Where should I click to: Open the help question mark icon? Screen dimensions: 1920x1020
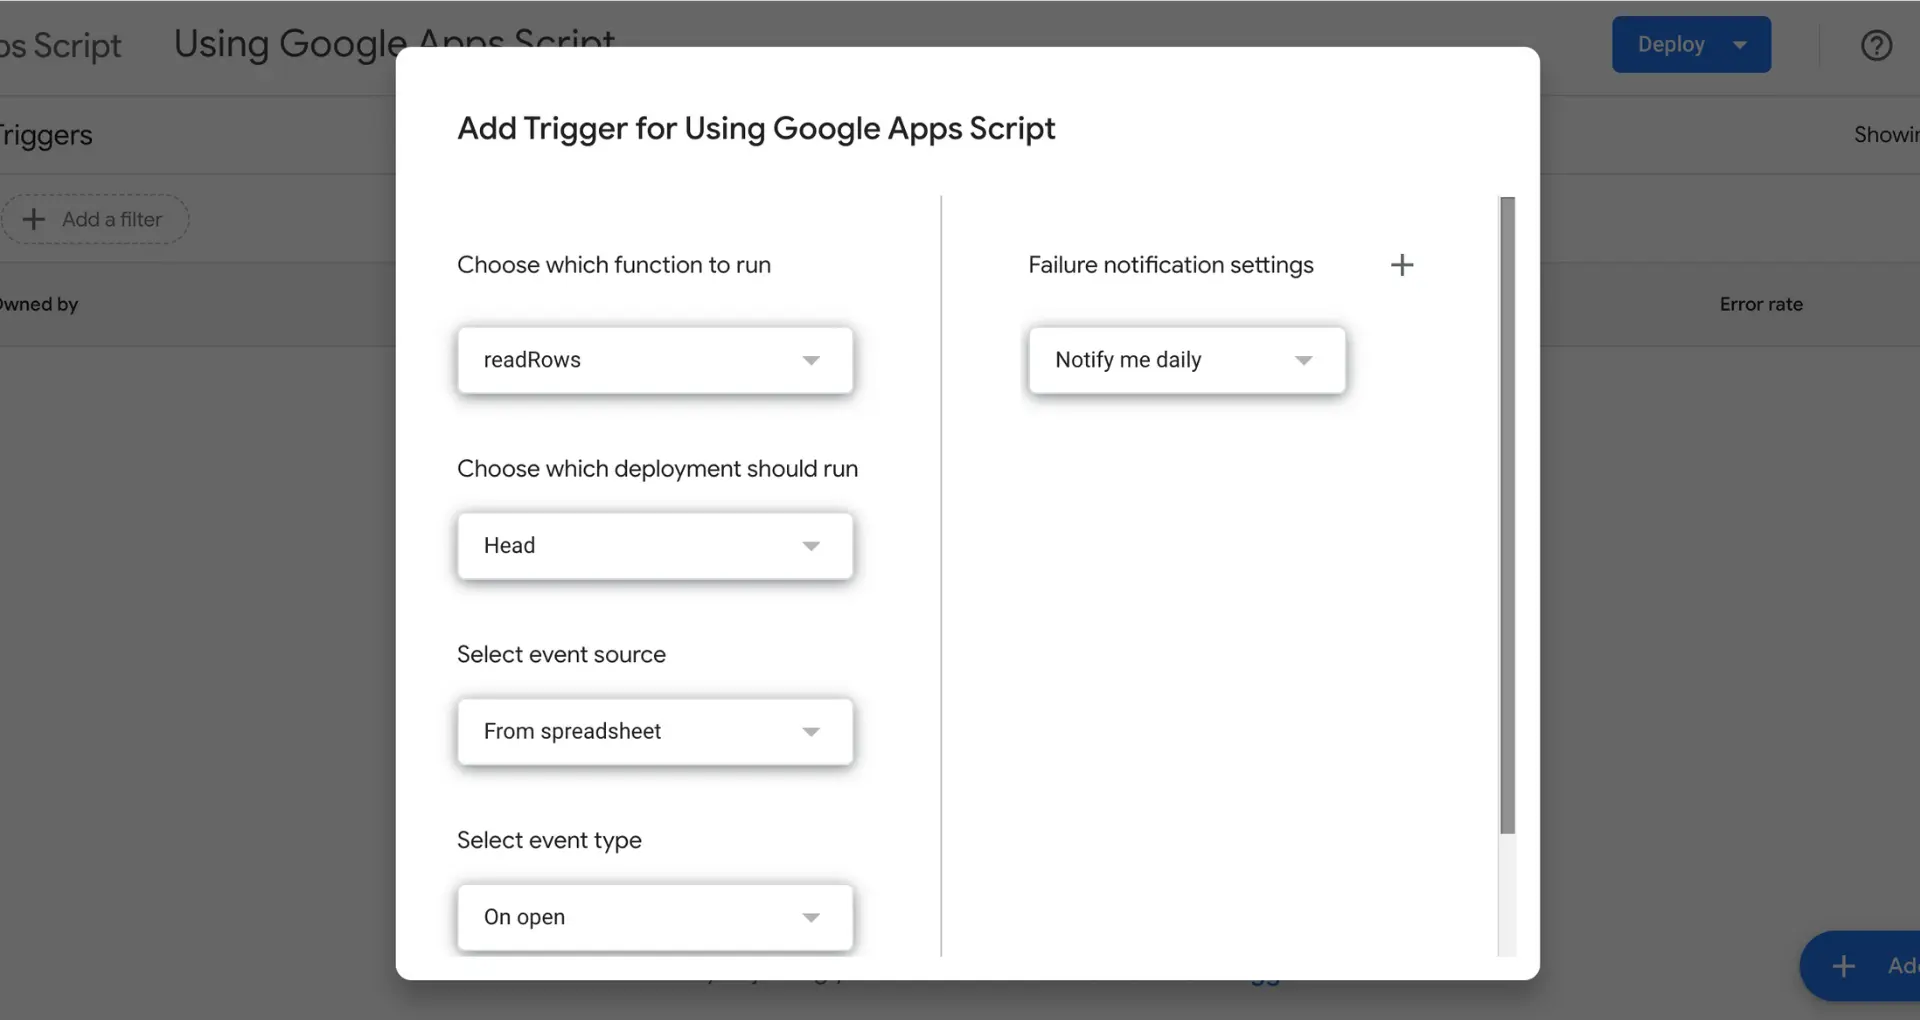tap(1876, 45)
